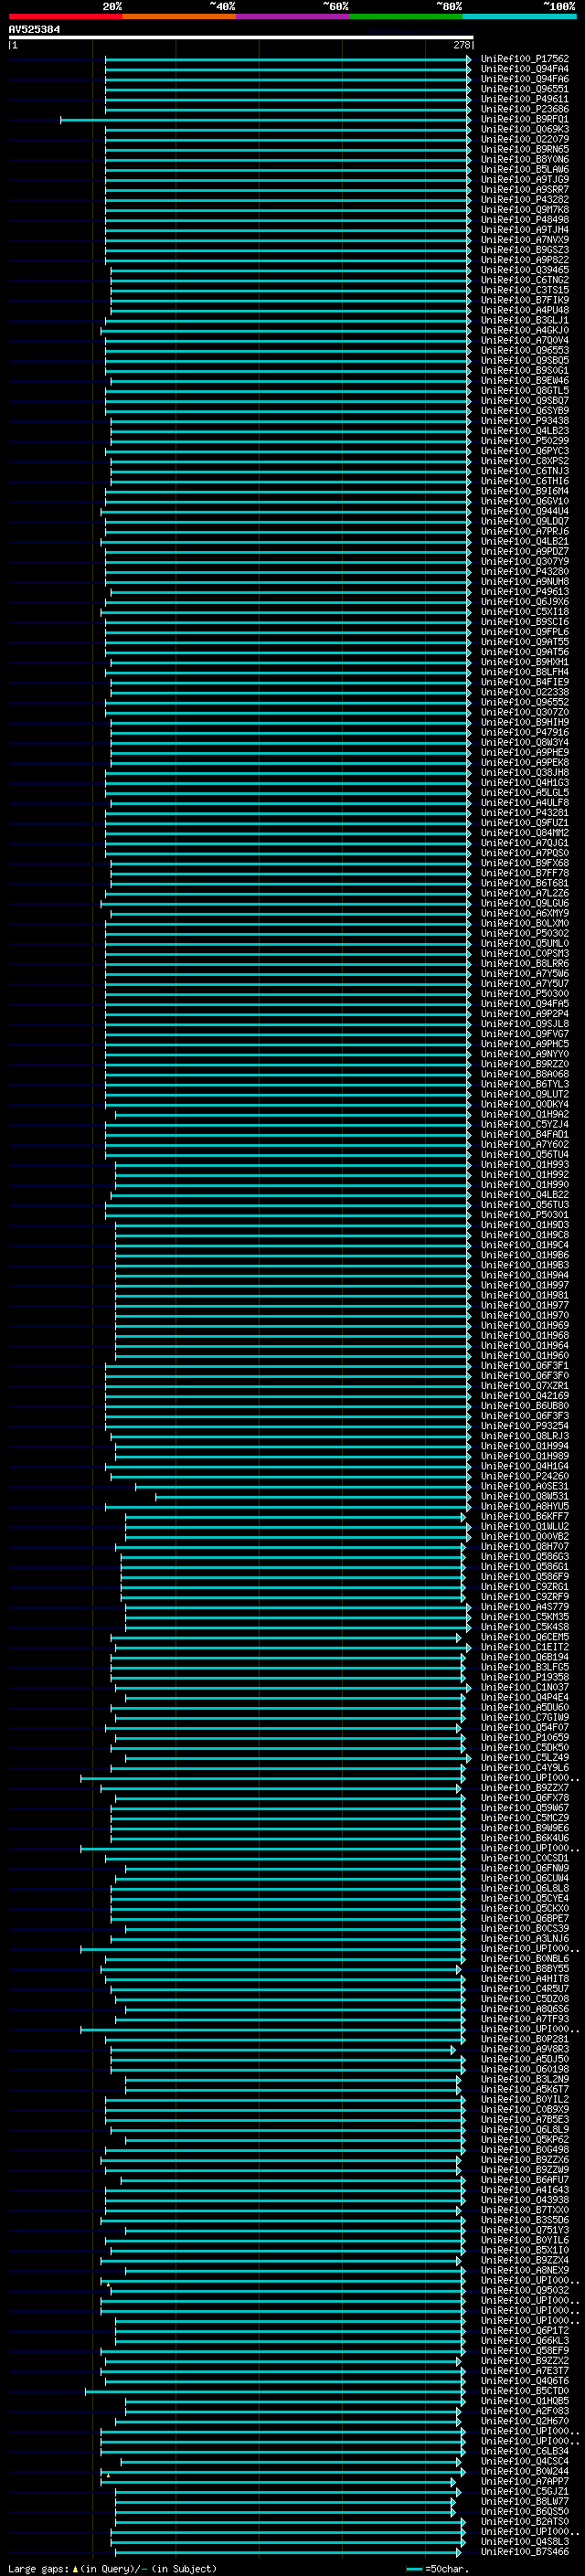Click the cyan ~100% identity legend segment
This screenshot has width=585, height=2576.
518,16
